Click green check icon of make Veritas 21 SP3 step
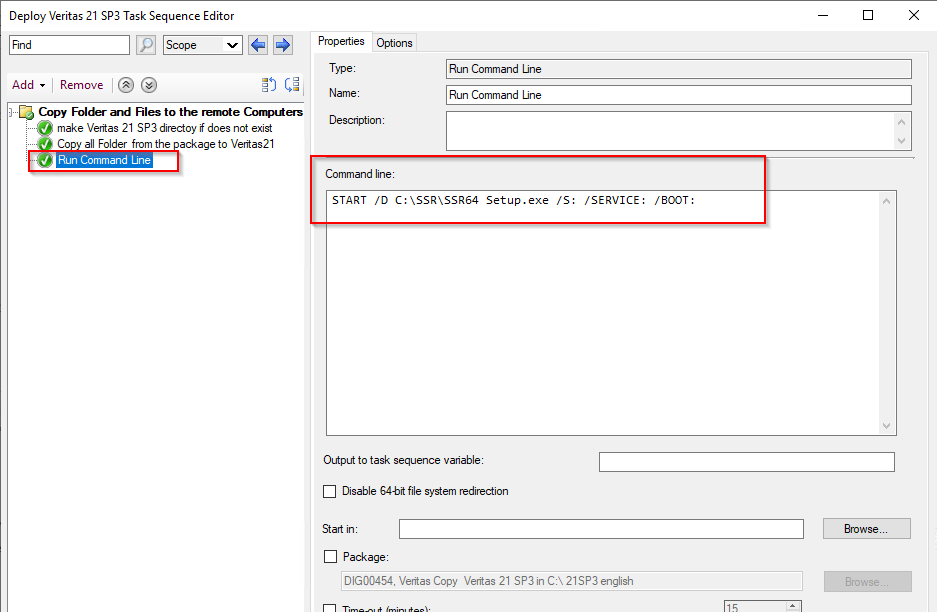This screenshot has height=612, width=937. [x=45, y=128]
